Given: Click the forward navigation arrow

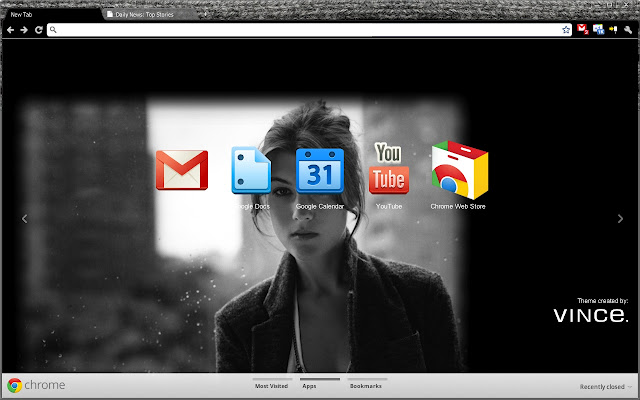Looking at the screenshot, I should click(x=24, y=30).
